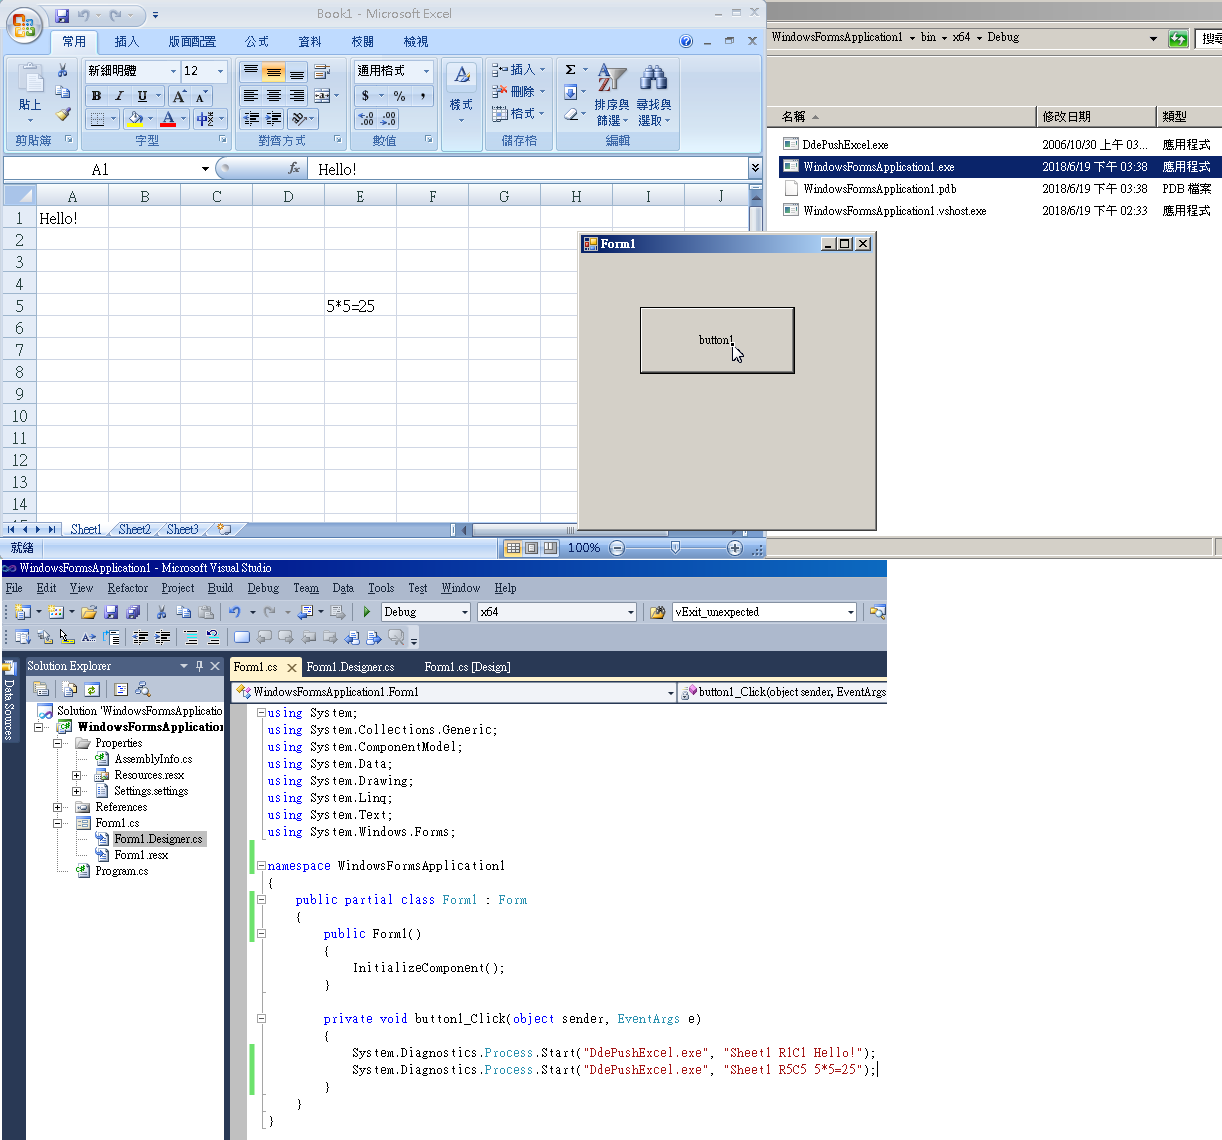Activate the Format Painter brush in Excel

pos(63,115)
